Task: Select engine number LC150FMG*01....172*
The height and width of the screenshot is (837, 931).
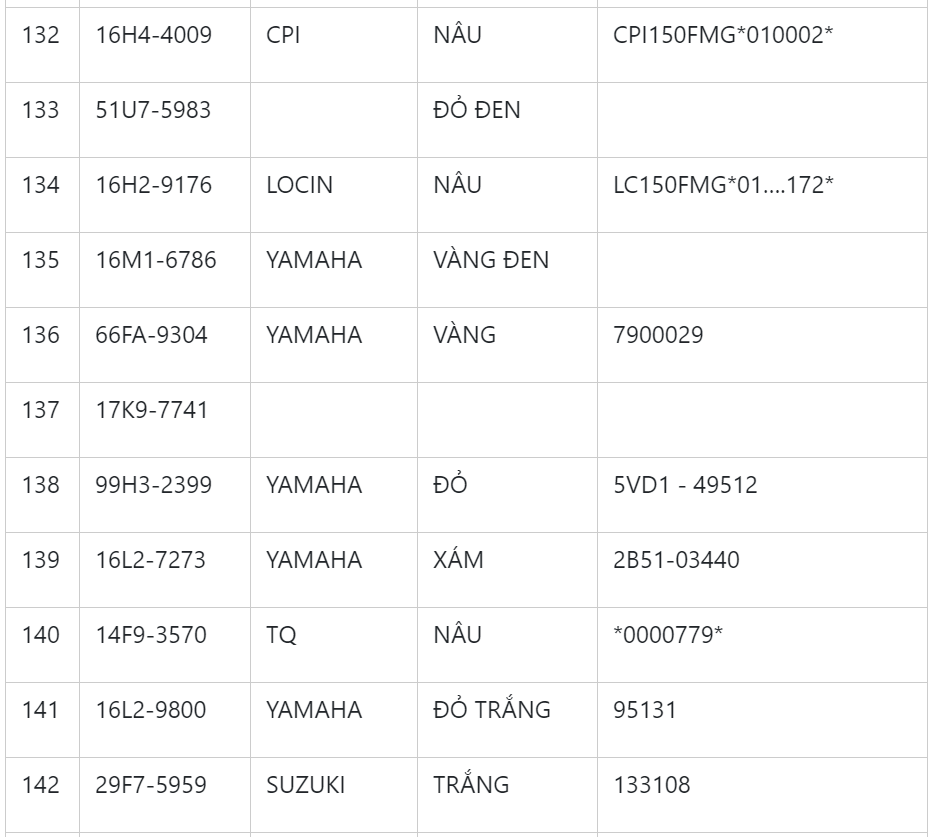Action: [723, 185]
